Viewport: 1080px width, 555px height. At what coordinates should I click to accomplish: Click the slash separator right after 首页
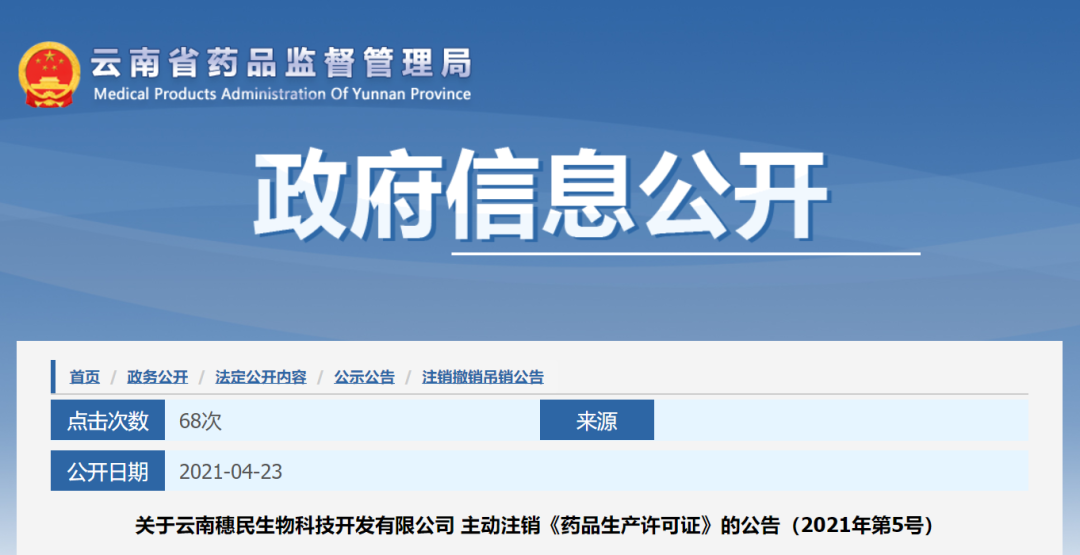(114, 377)
